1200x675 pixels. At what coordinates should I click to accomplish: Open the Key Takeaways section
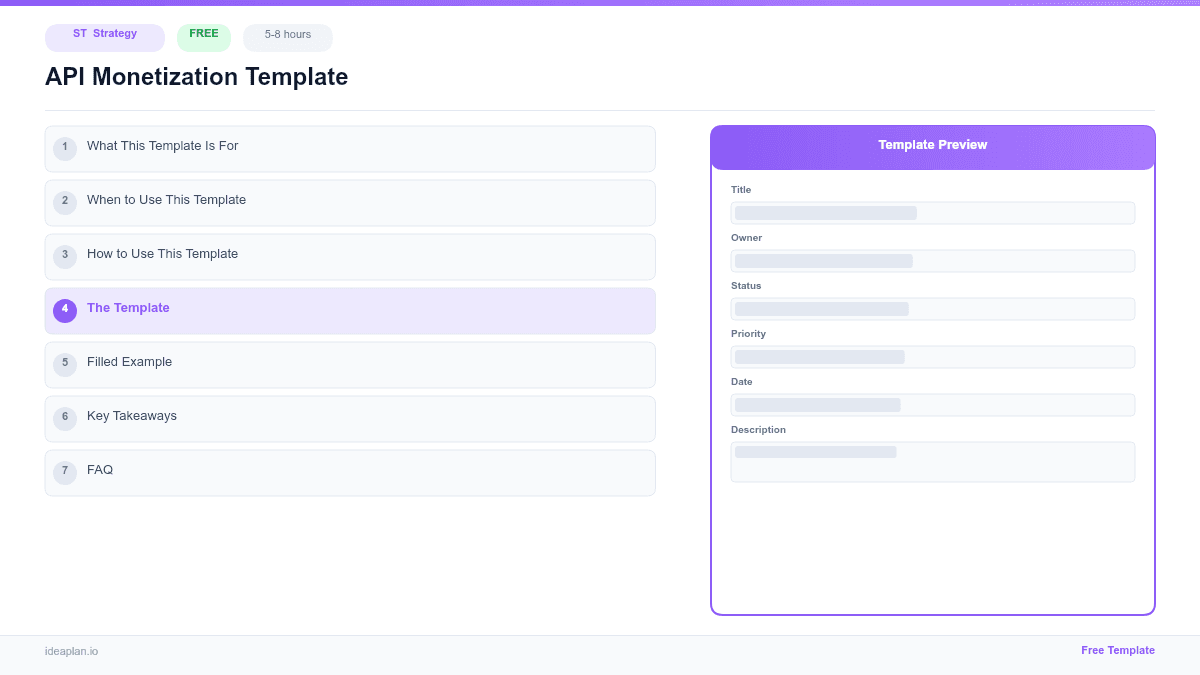tap(350, 417)
